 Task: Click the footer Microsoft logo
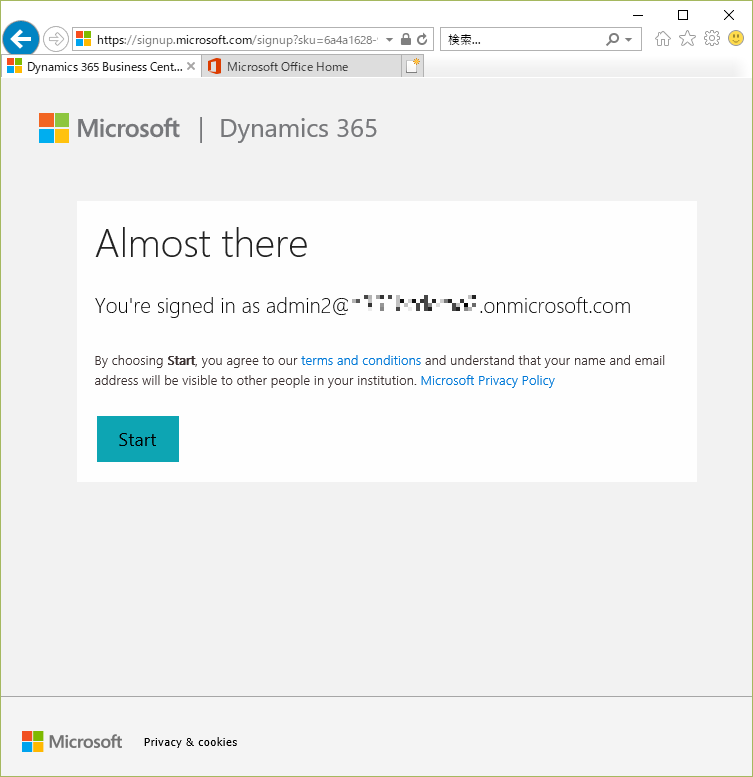pos(72,741)
